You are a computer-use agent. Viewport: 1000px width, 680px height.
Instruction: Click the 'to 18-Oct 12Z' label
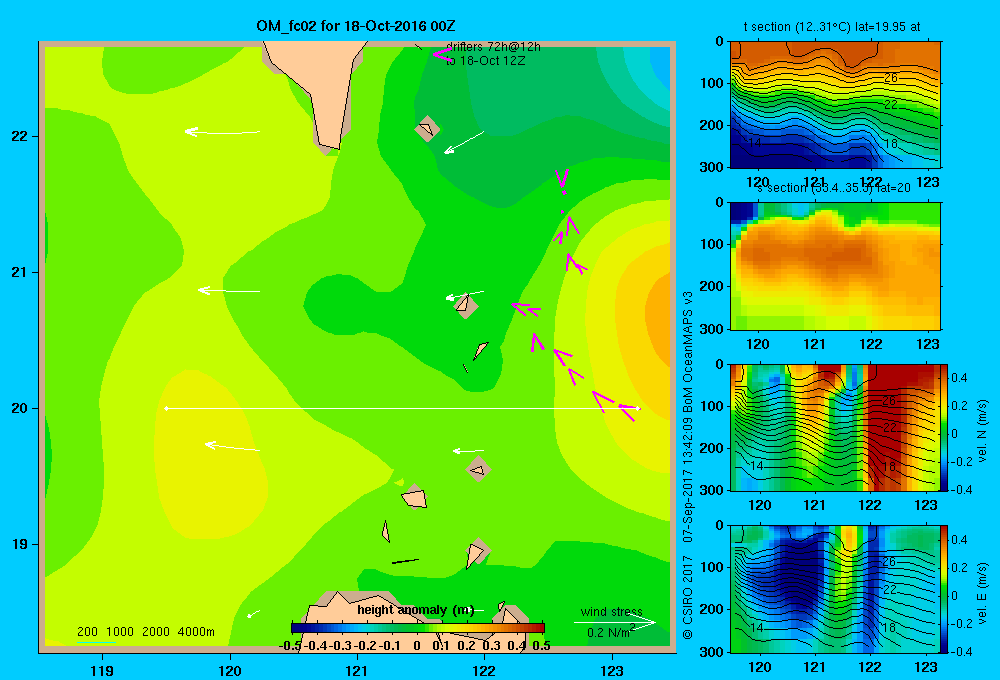485,61
